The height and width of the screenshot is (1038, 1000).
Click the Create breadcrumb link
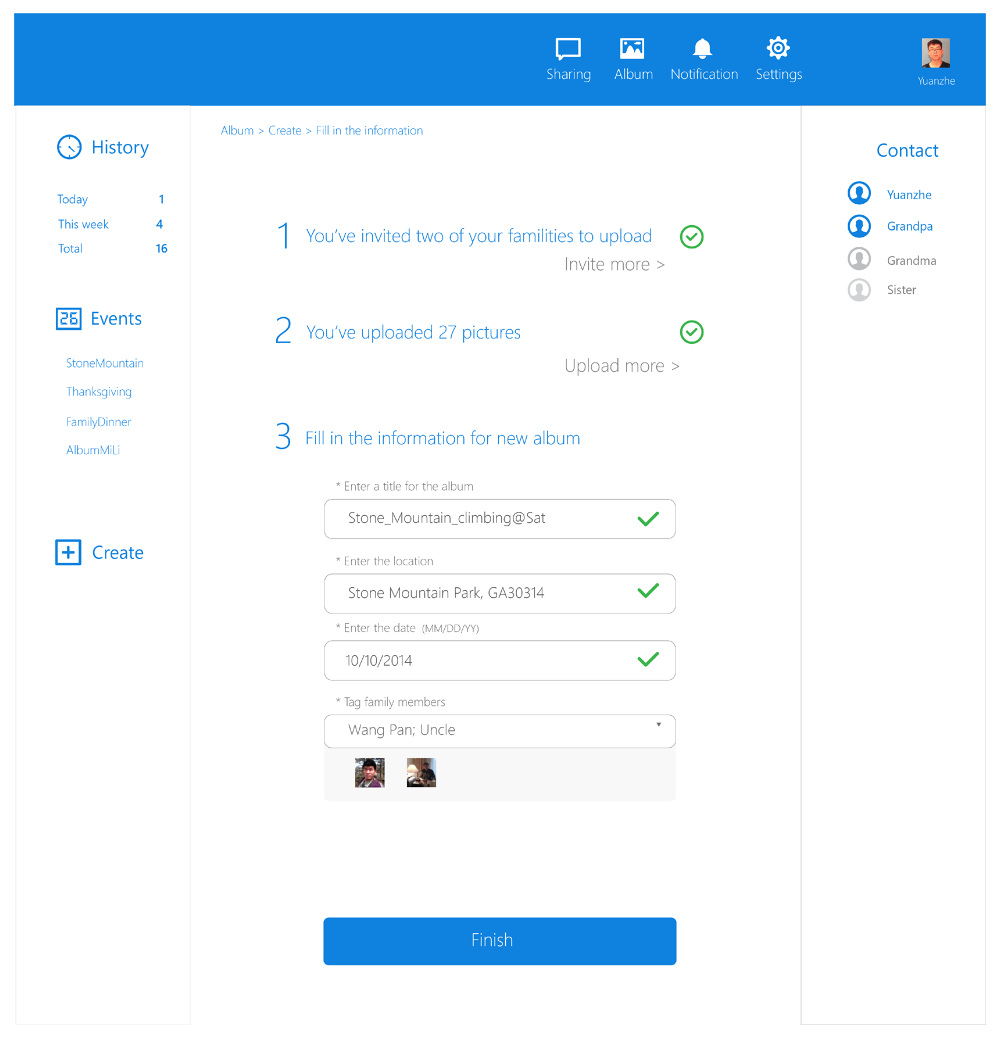(x=284, y=131)
